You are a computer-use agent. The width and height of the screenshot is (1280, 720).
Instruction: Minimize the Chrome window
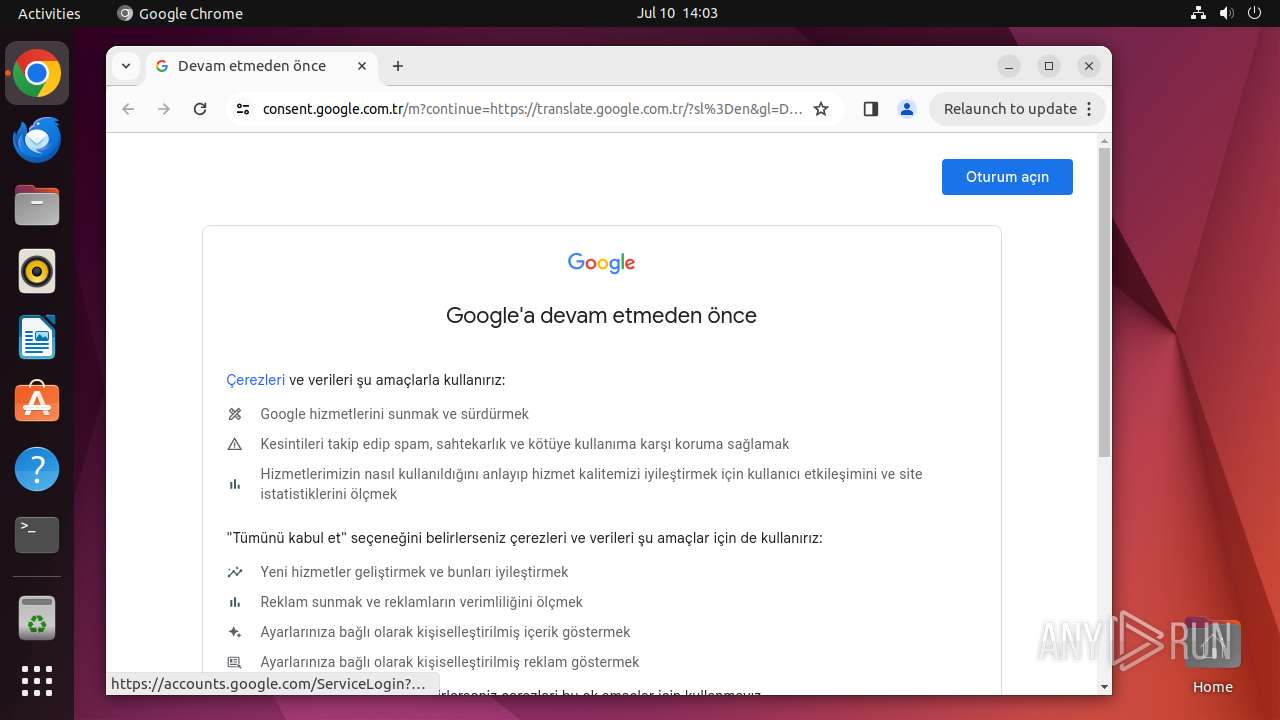tap(1009, 66)
